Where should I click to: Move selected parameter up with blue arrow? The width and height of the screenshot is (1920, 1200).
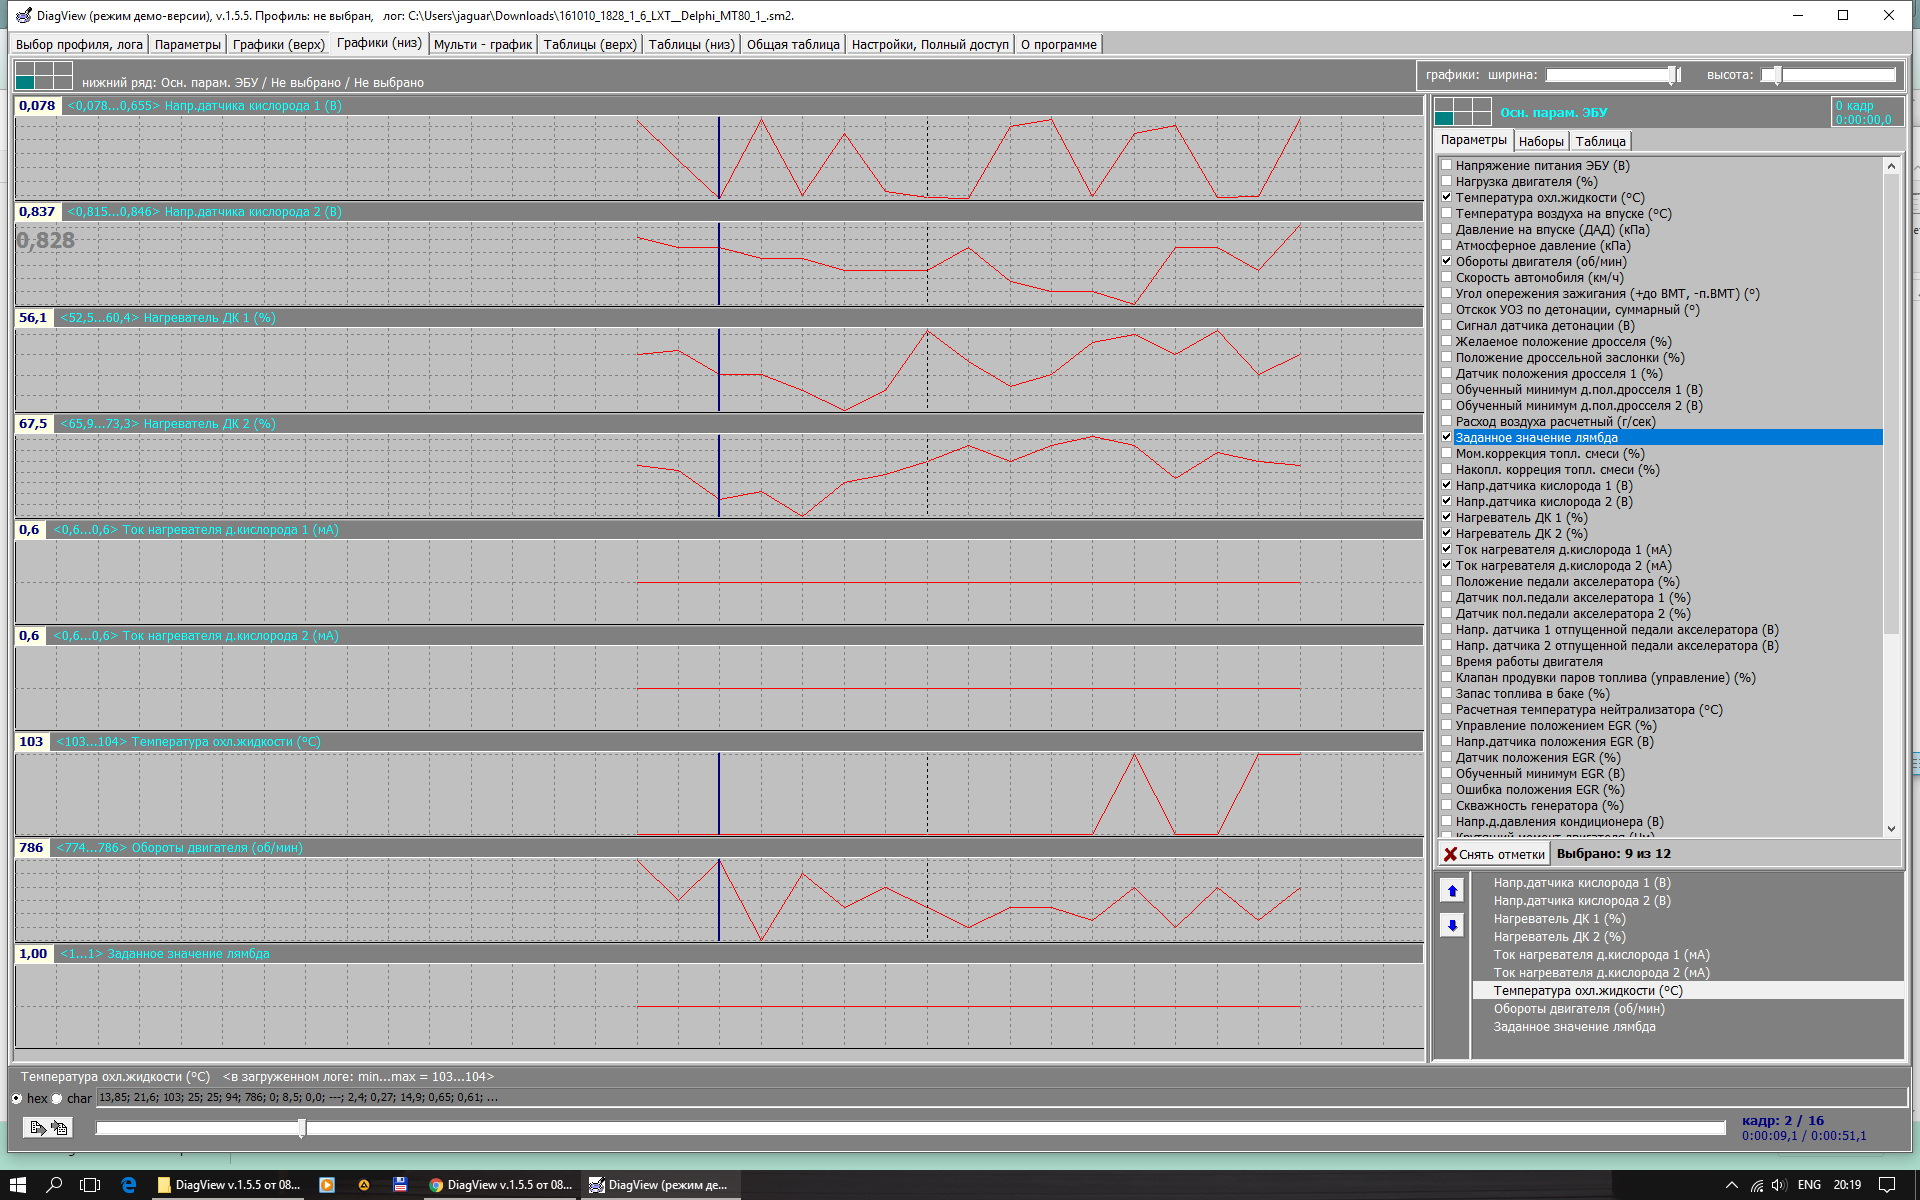[x=1452, y=891]
